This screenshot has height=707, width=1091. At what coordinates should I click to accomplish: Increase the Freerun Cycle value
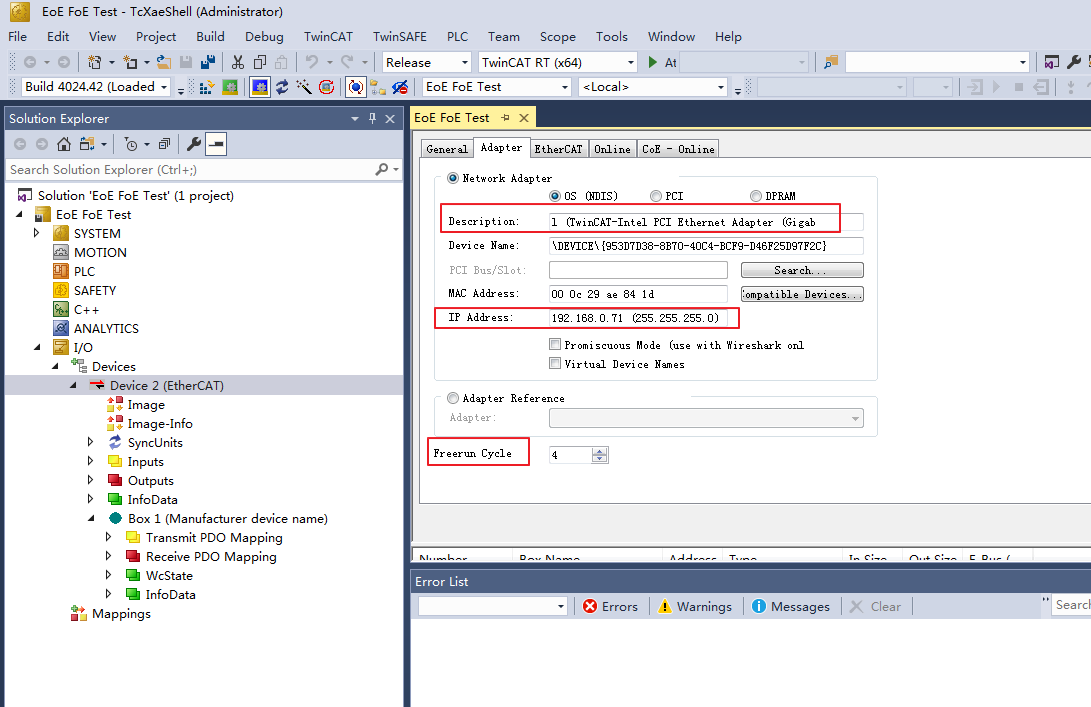pos(600,451)
